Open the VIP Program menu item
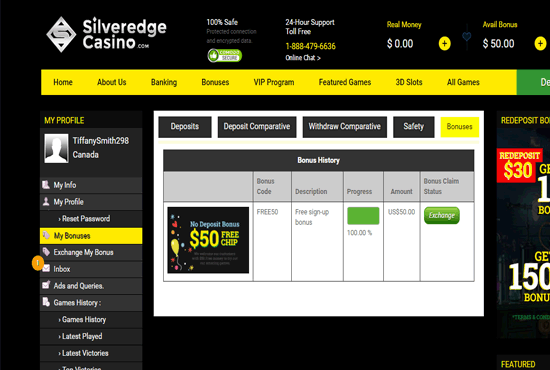550x370 pixels. (x=274, y=82)
